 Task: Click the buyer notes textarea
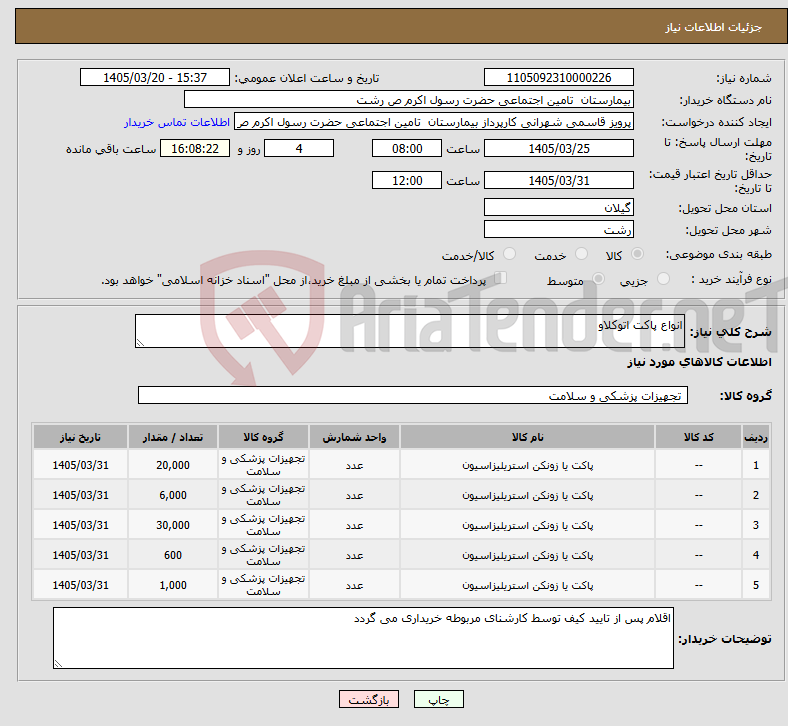coord(363,638)
